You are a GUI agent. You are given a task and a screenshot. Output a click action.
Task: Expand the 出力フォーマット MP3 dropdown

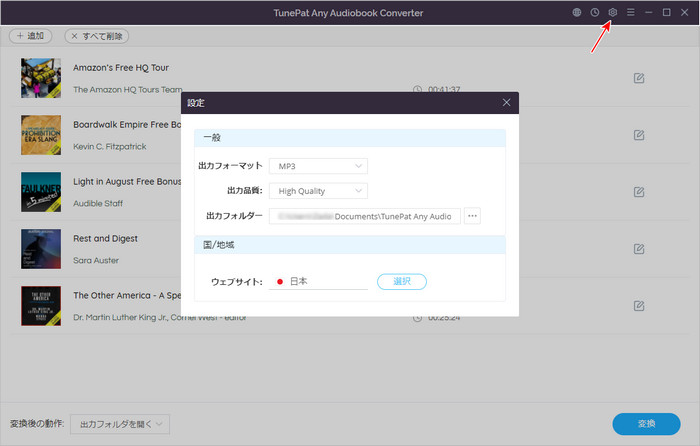318,166
